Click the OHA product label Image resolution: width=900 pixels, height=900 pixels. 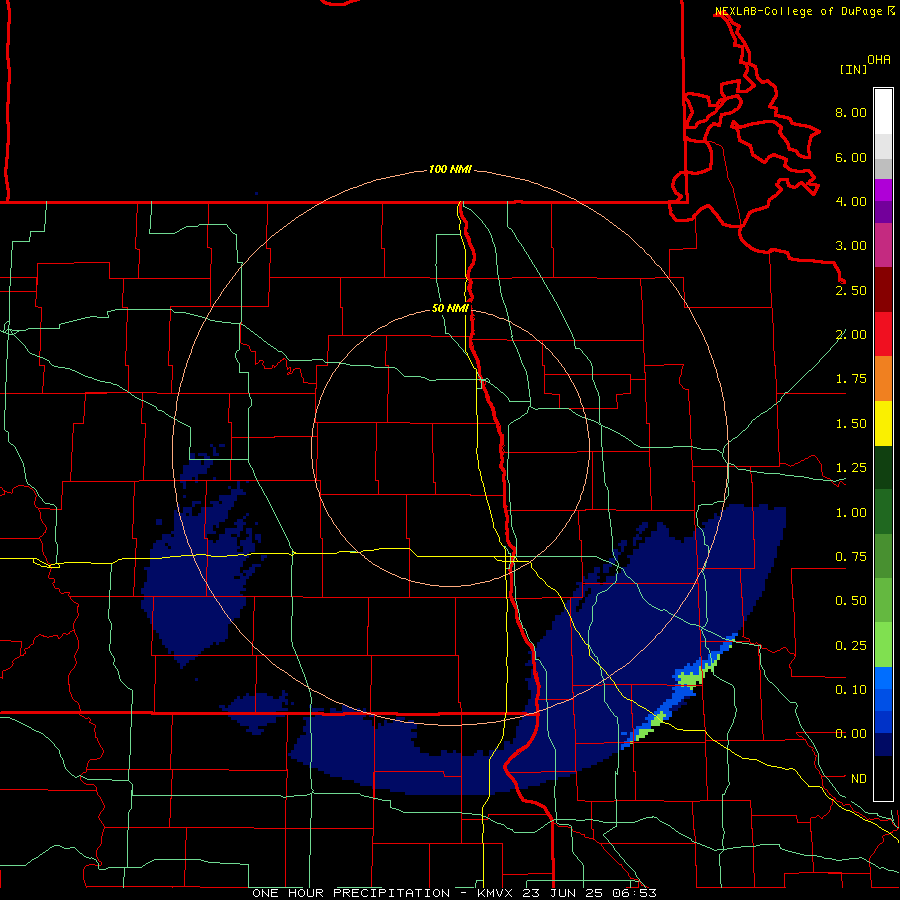(x=879, y=60)
